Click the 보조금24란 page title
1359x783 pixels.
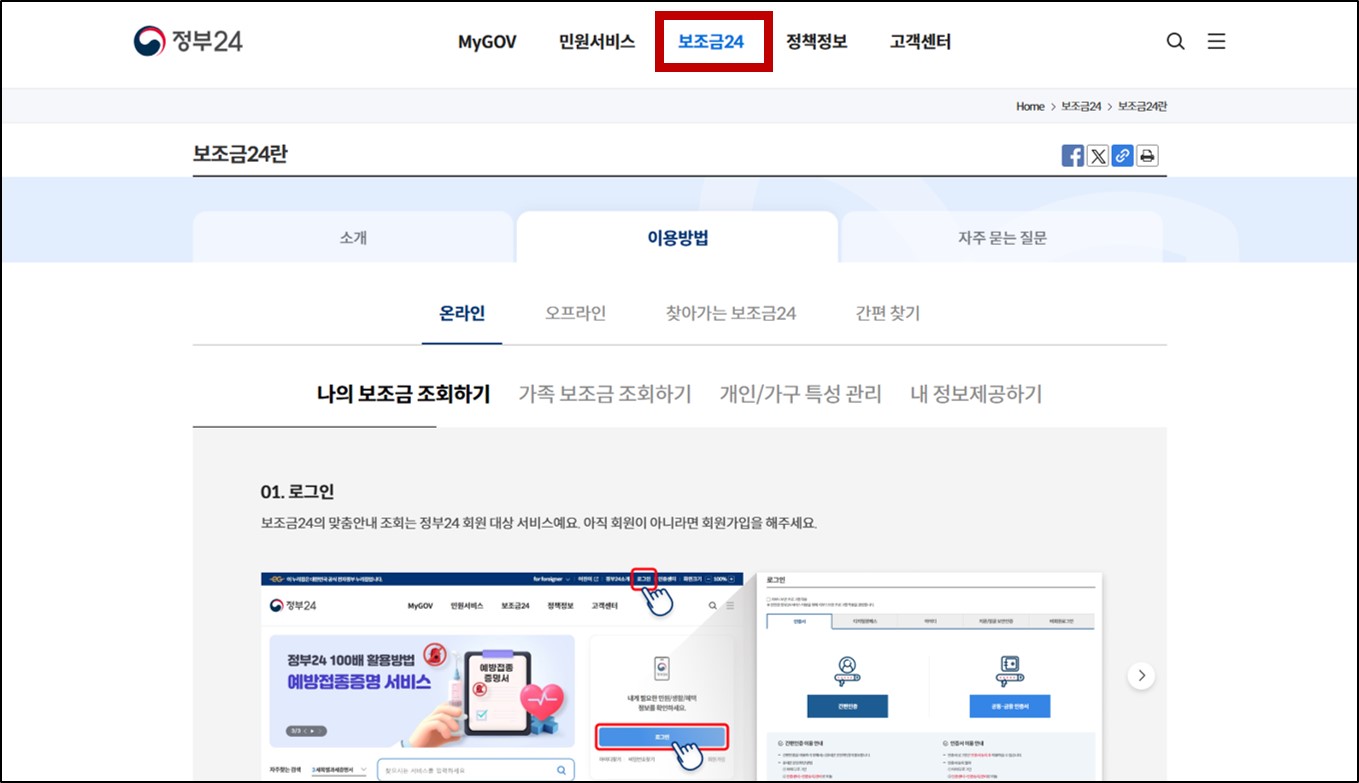point(240,154)
